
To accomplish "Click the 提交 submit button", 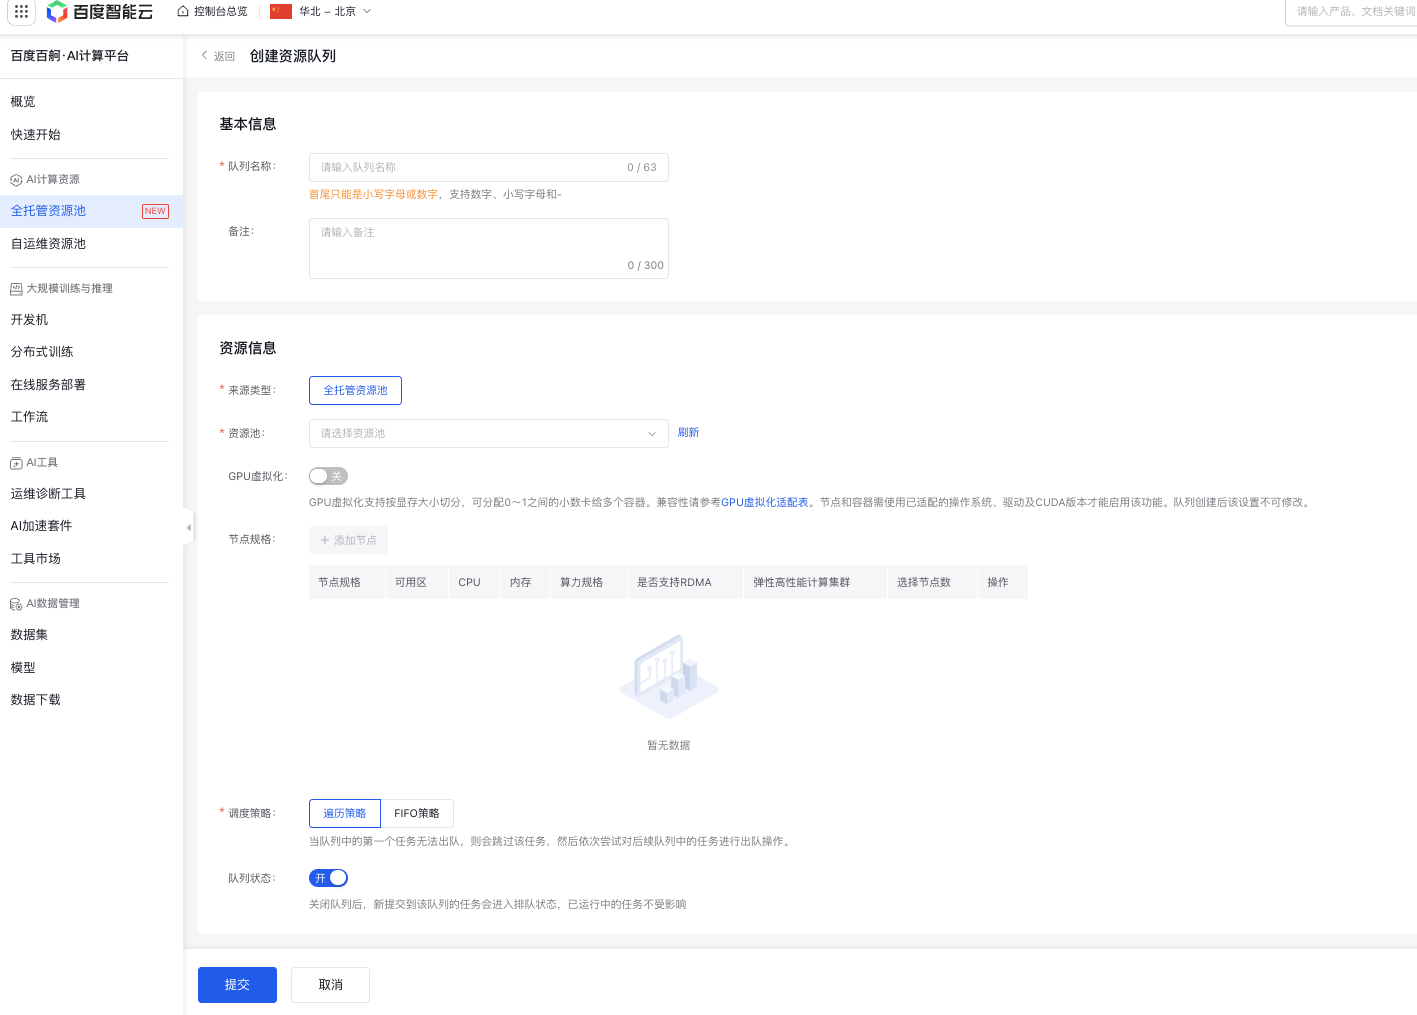I will tap(237, 985).
